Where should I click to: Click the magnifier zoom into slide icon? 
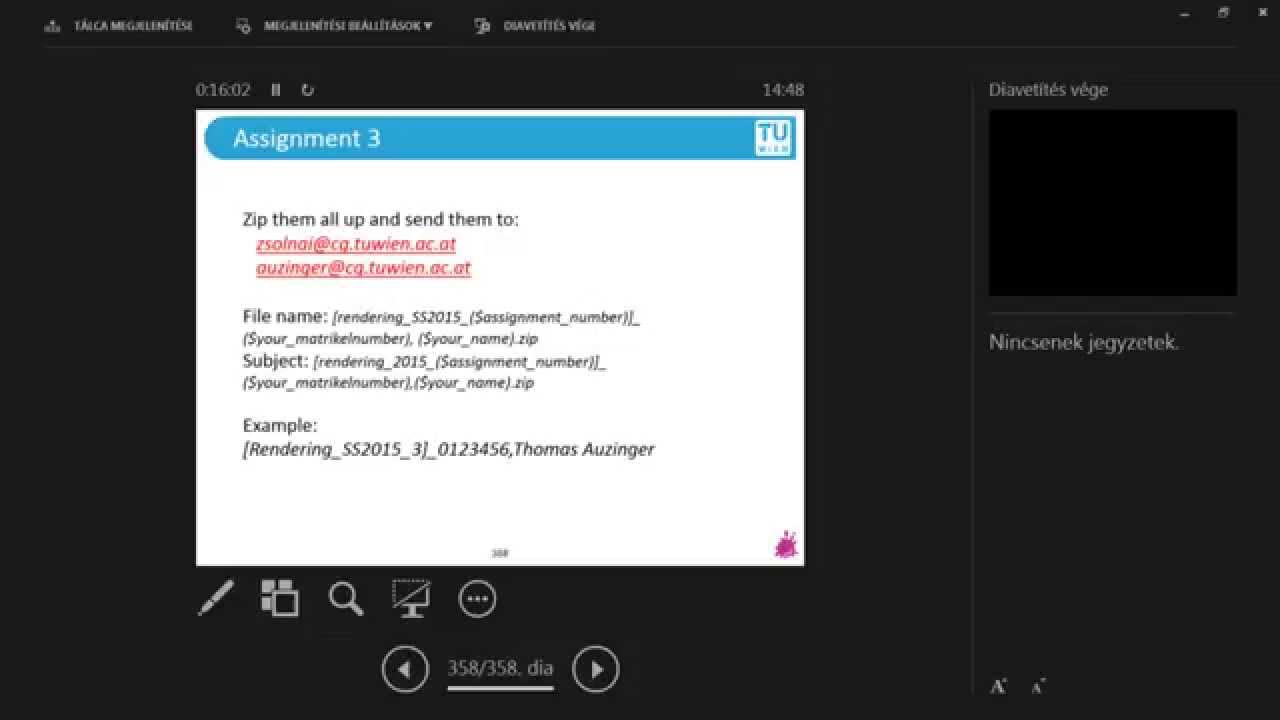345,598
